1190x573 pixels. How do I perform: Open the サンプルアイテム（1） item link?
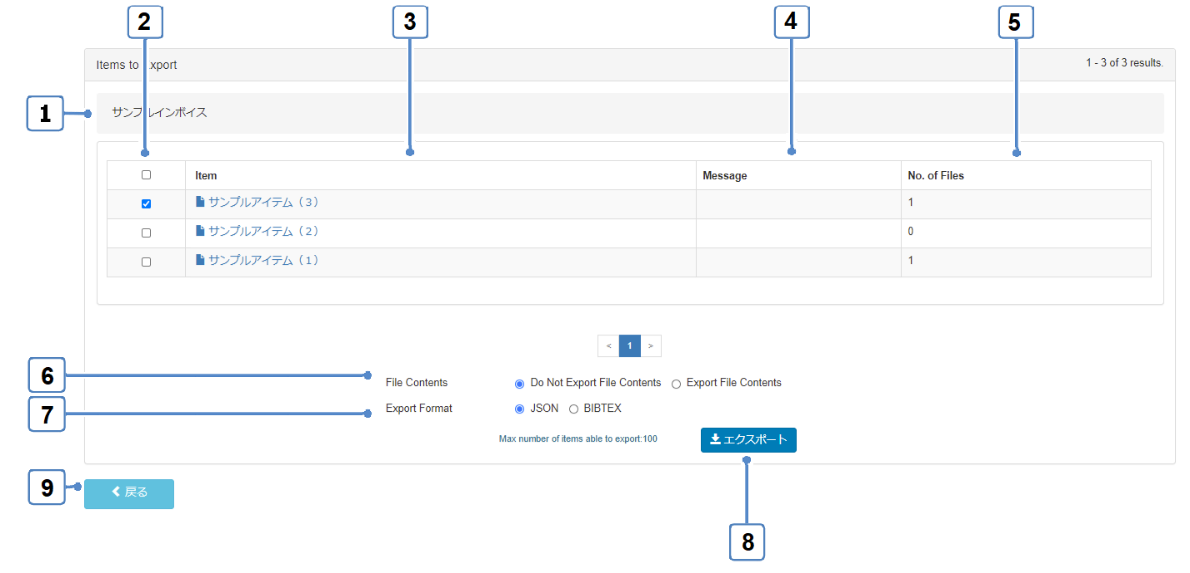[263, 260]
